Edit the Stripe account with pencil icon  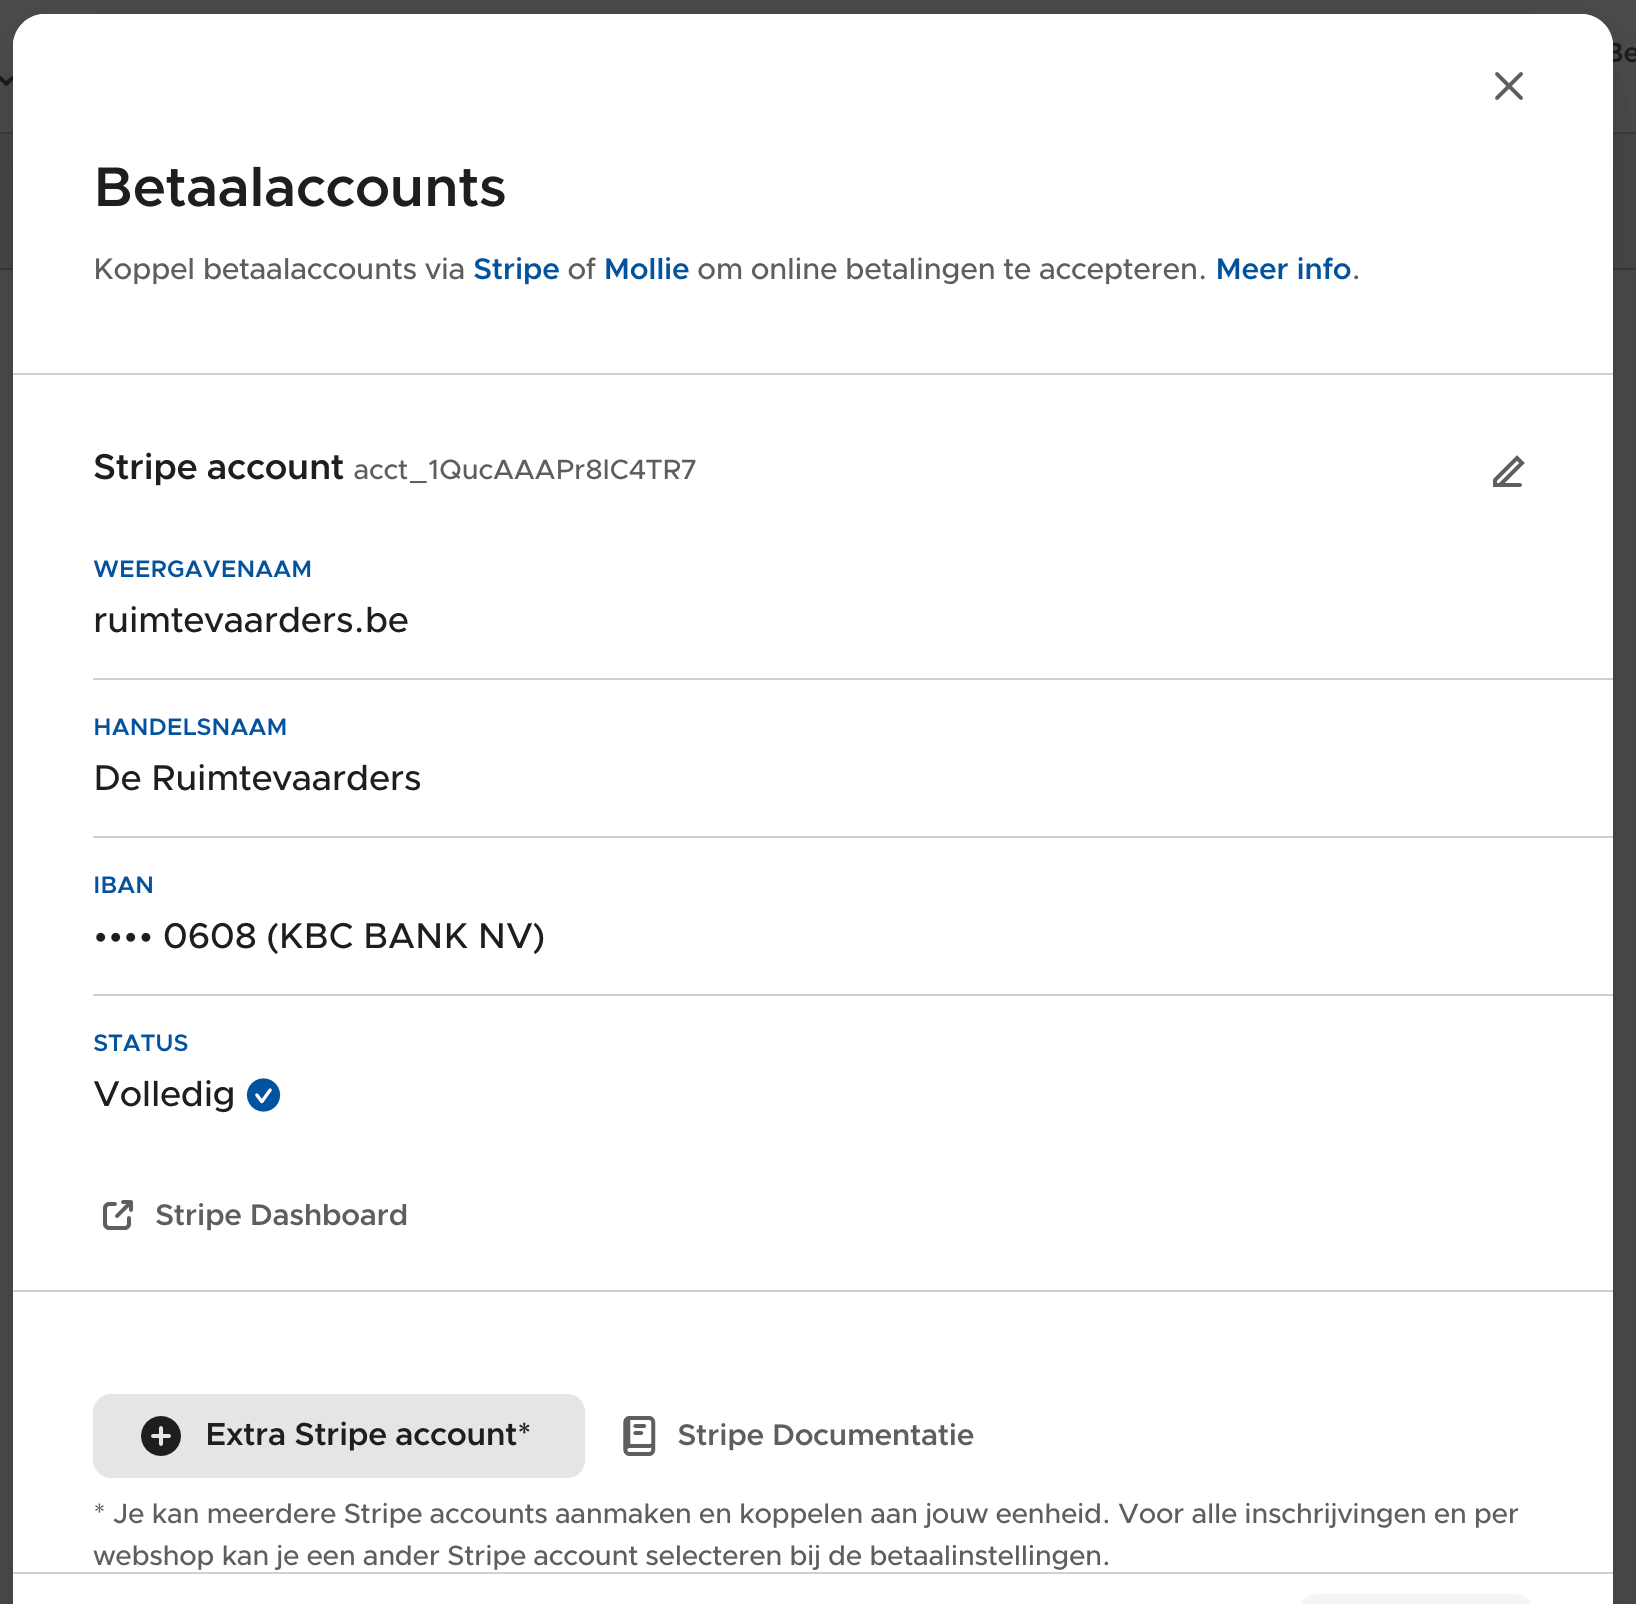tap(1508, 471)
